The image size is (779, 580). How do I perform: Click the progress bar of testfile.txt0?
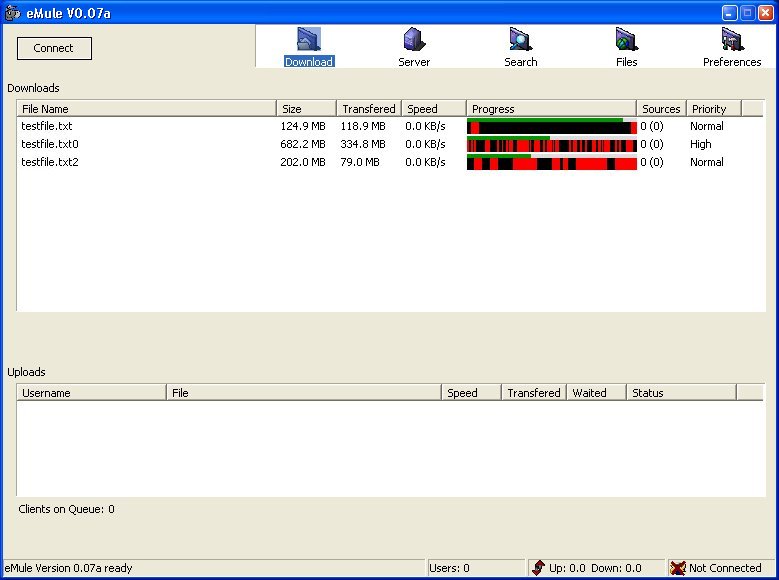pyautogui.click(x=551, y=144)
